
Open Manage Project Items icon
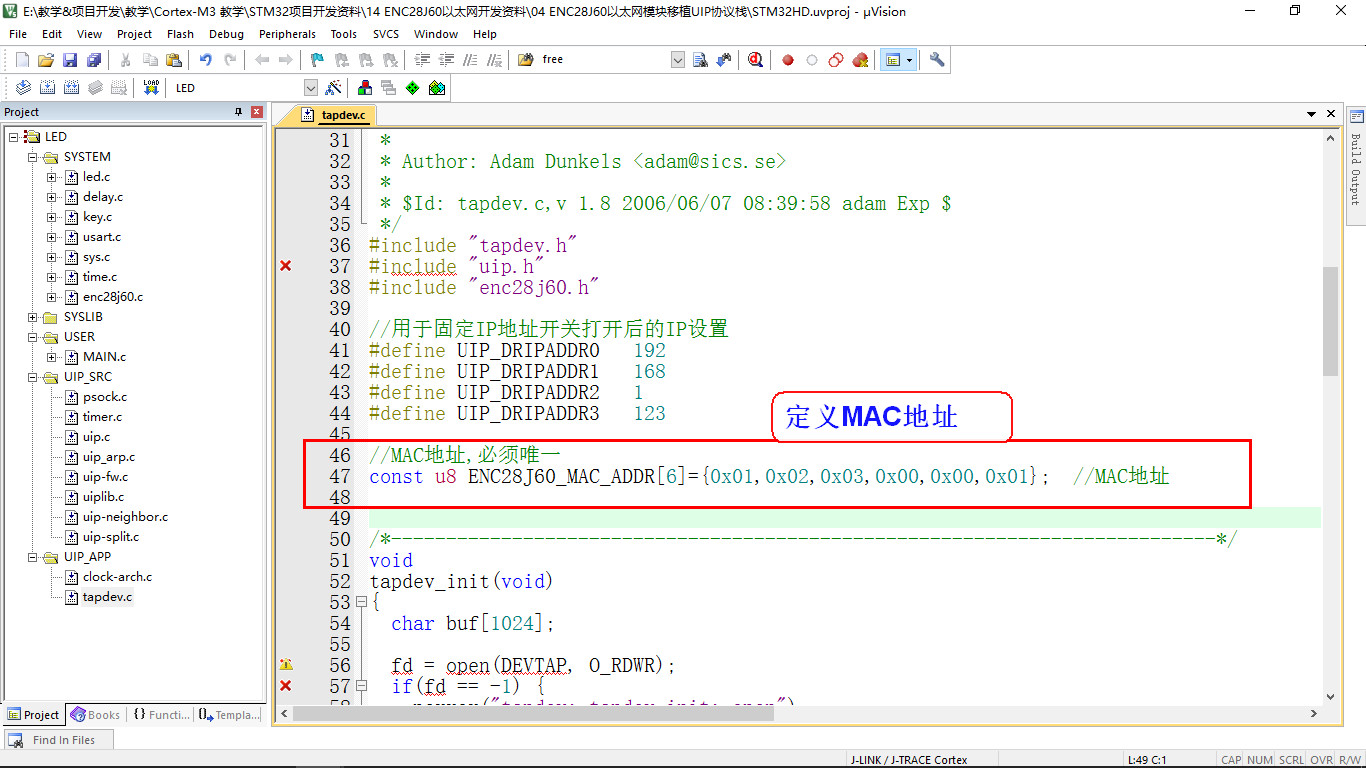pyautogui.click(x=365, y=88)
